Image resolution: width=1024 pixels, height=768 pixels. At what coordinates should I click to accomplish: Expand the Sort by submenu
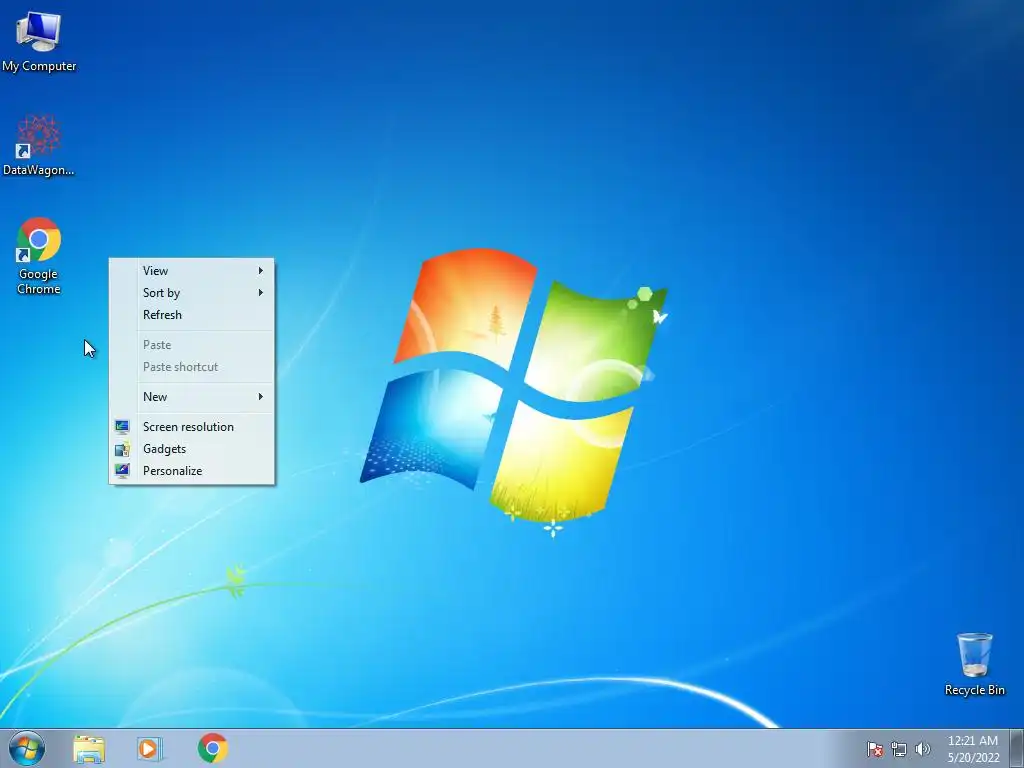[192, 293]
